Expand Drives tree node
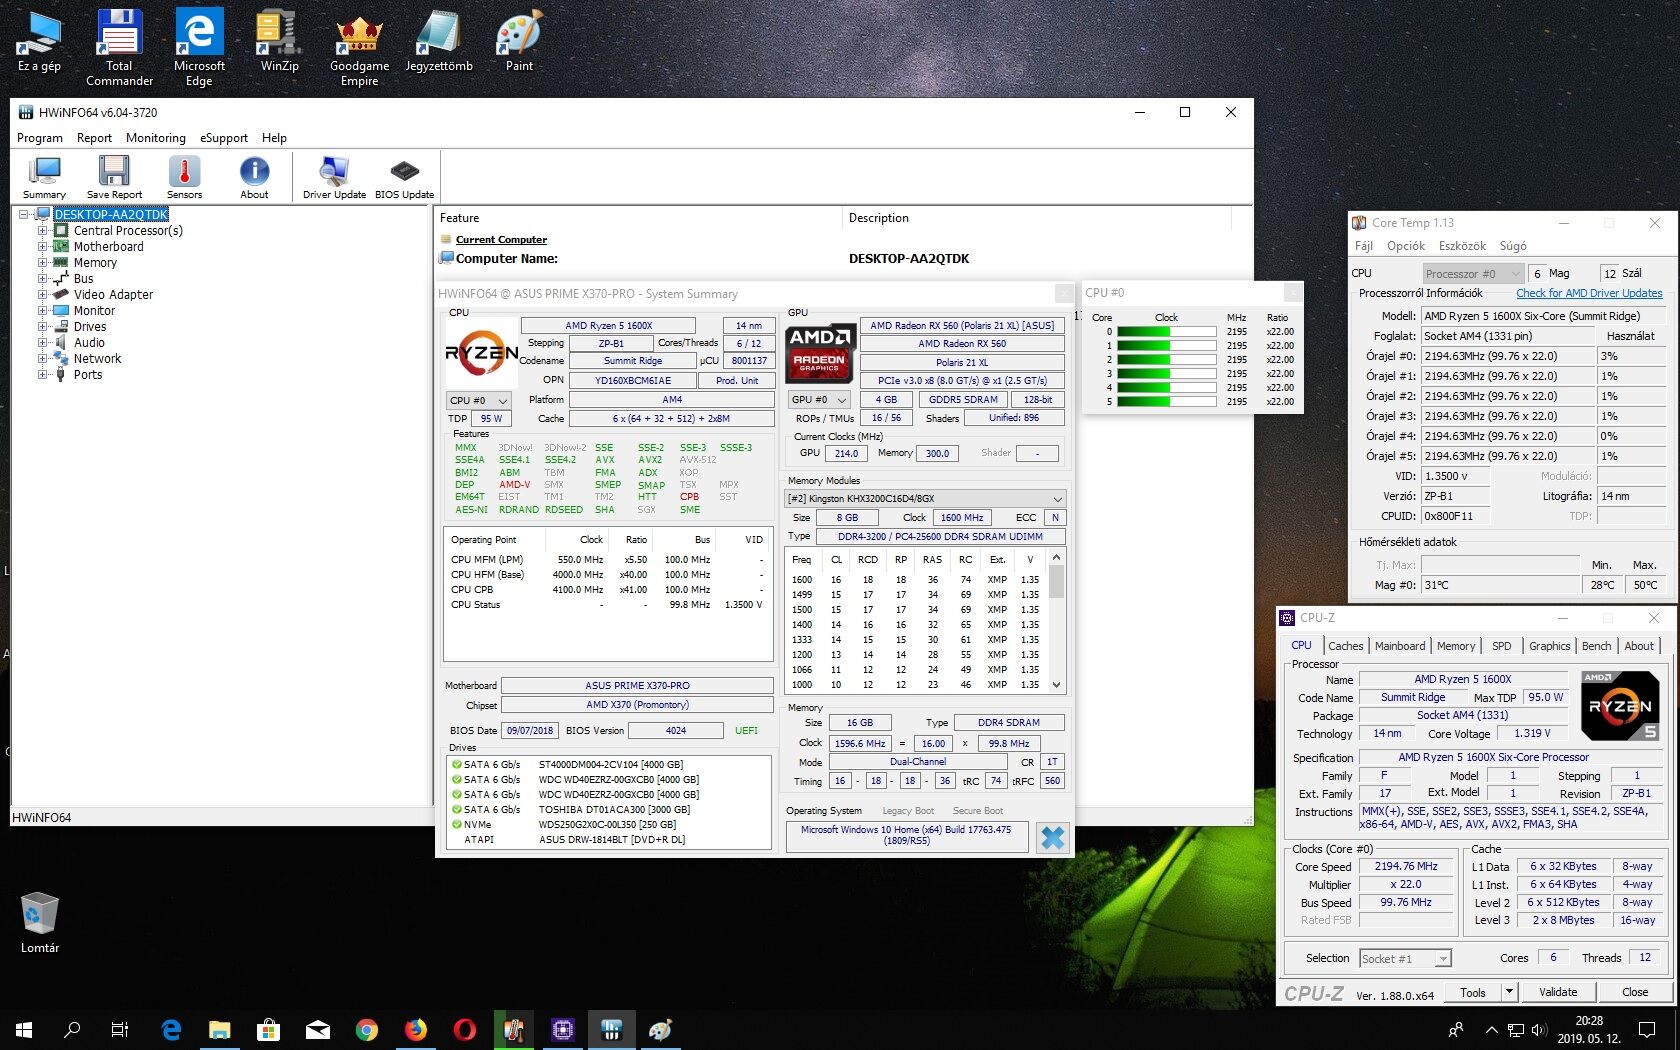The height and width of the screenshot is (1050, 1680). (x=43, y=326)
